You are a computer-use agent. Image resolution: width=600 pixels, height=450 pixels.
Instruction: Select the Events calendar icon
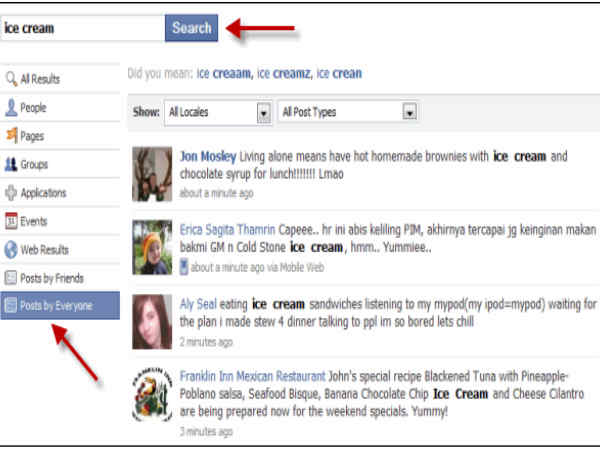pyautogui.click(x=11, y=221)
